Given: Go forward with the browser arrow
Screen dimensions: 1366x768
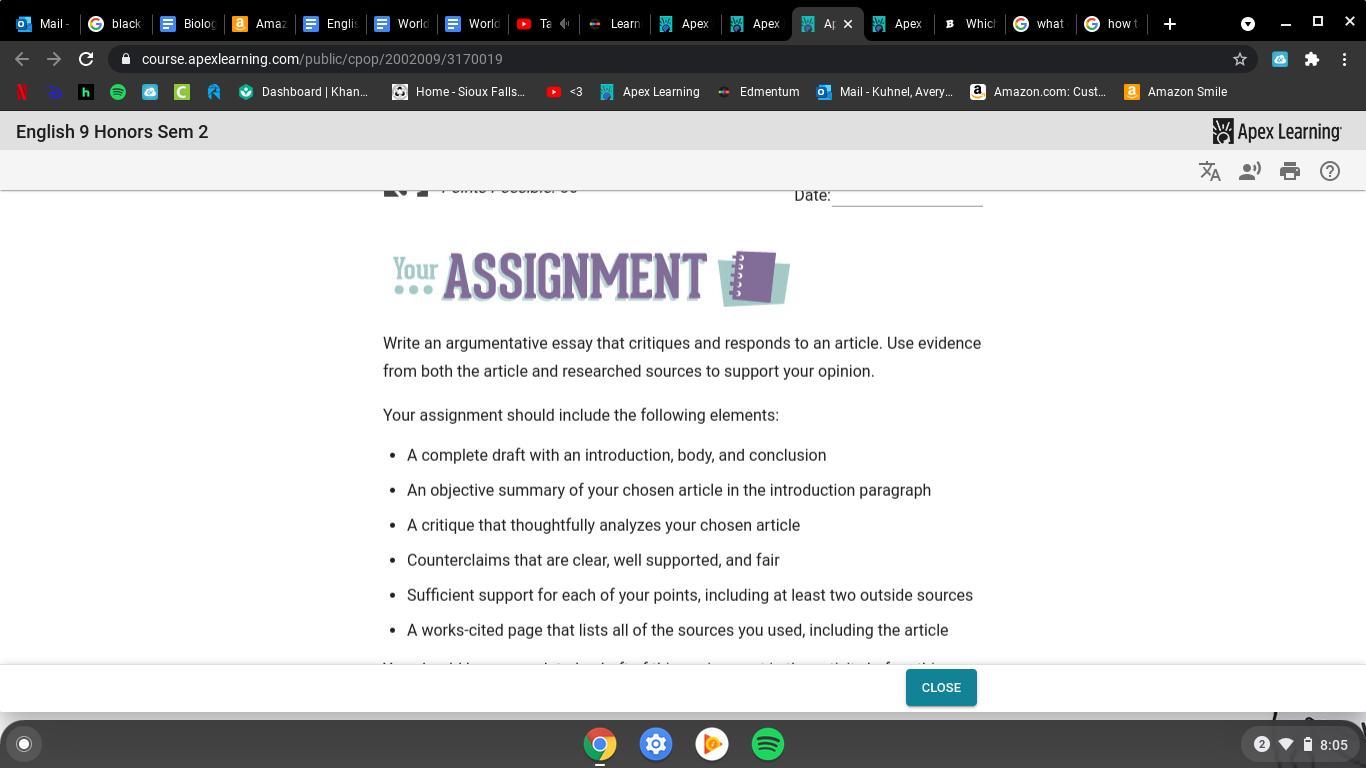Looking at the screenshot, I should [54, 59].
